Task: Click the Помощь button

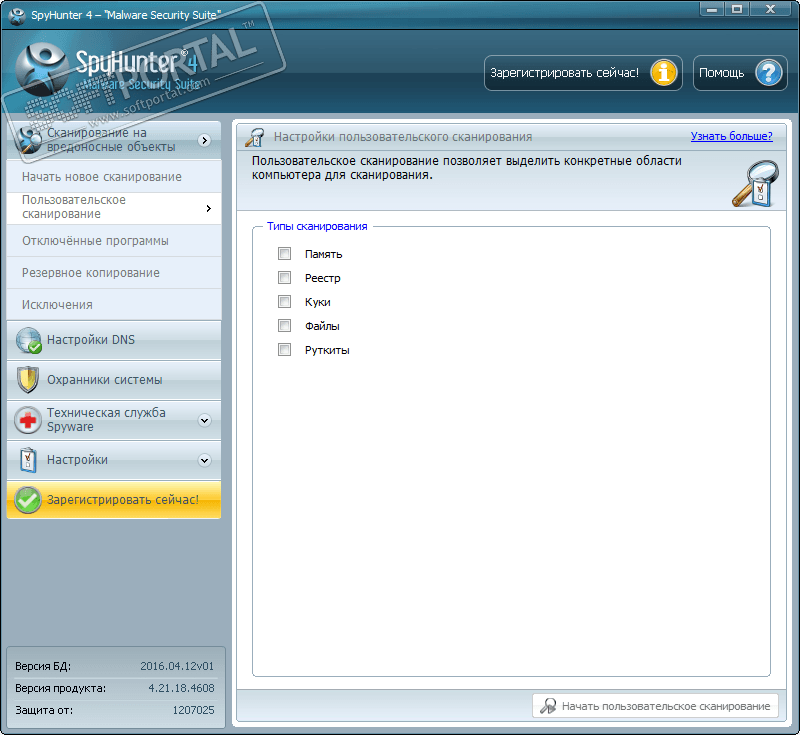Action: click(x=740, y=73)
